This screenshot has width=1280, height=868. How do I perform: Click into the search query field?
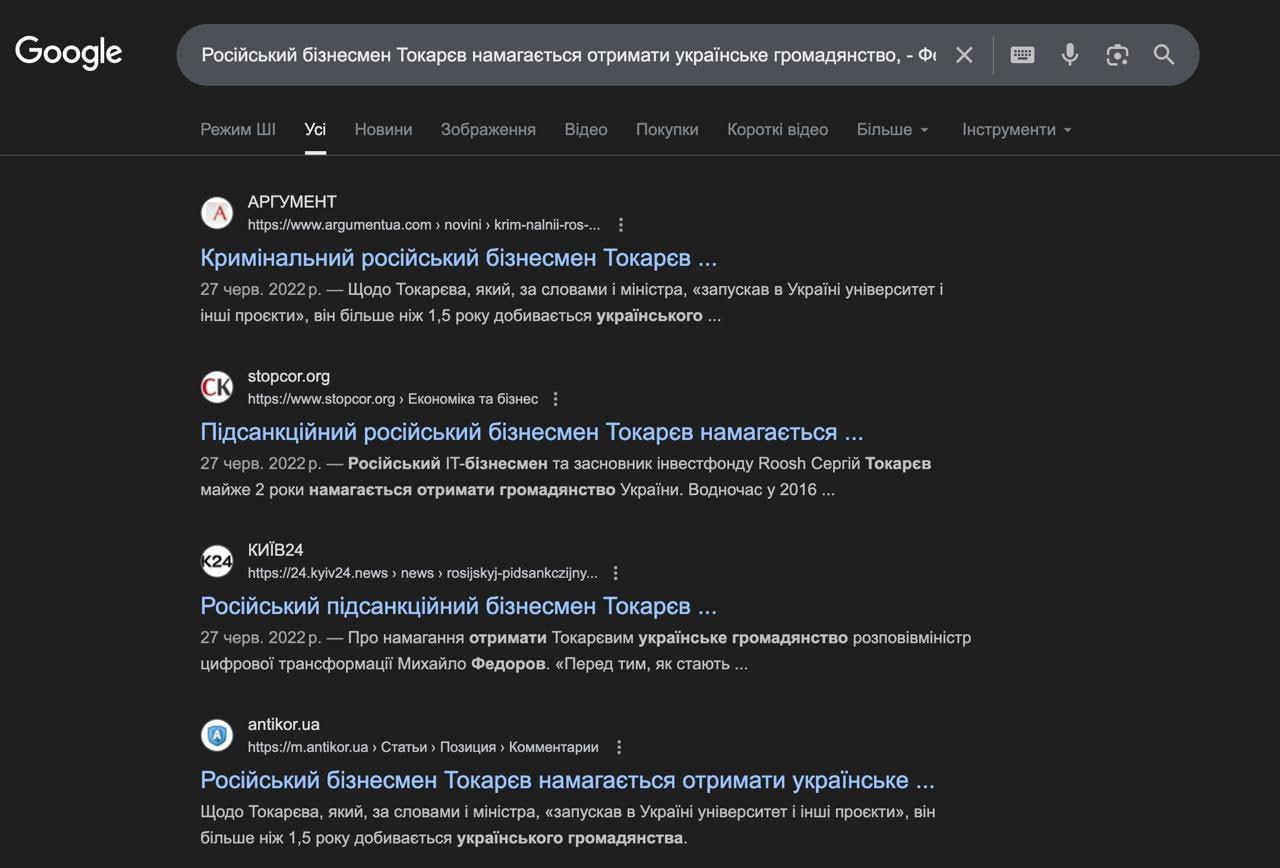(x=568, y=55)
